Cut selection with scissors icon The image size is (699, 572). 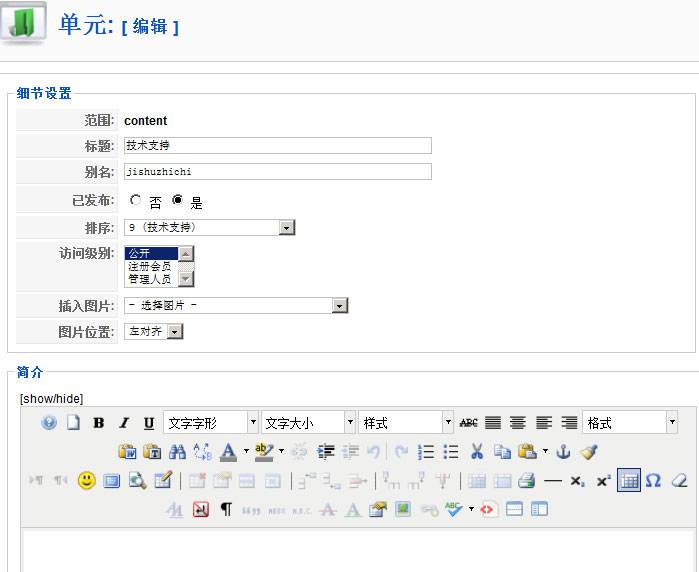(477, 452)
